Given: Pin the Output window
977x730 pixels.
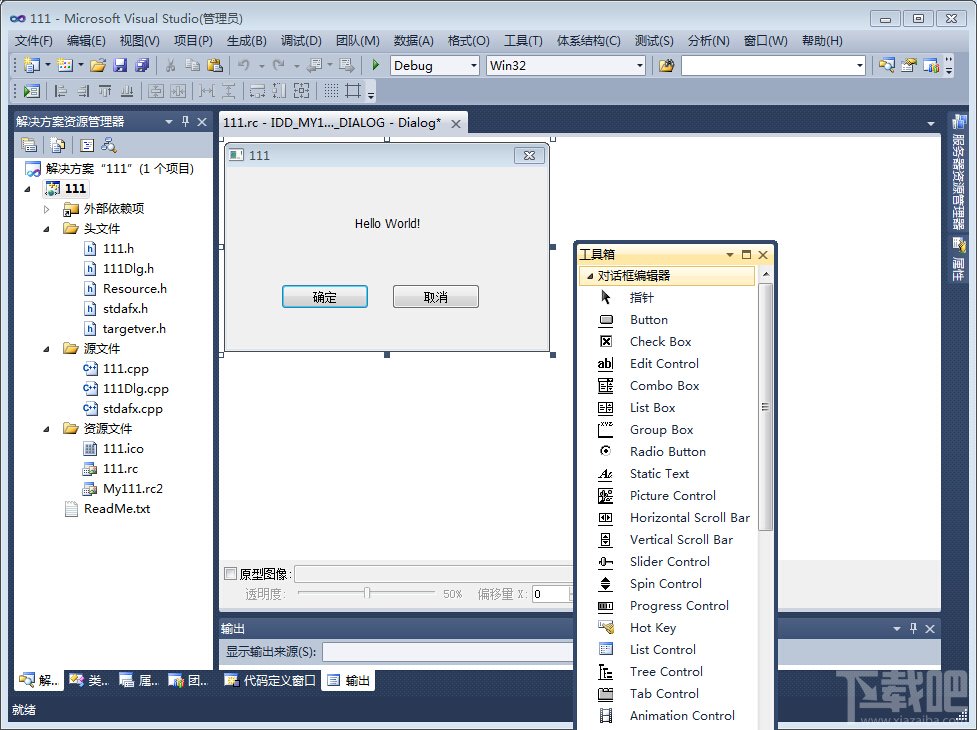Looking at the screenshot, I should coord(911,628).
